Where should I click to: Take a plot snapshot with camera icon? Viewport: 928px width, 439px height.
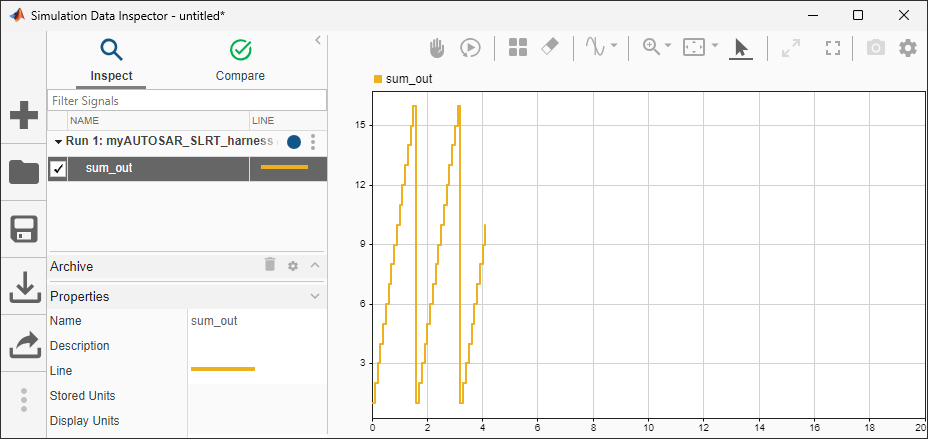[x=875, y=47]
